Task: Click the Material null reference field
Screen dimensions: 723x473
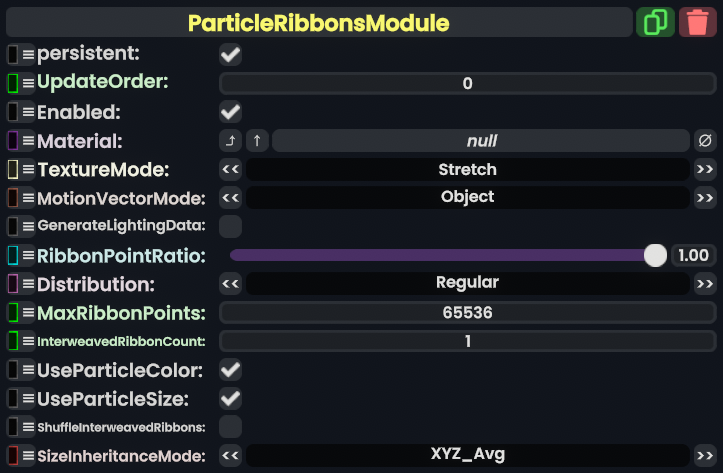Action: coord(481,141)
